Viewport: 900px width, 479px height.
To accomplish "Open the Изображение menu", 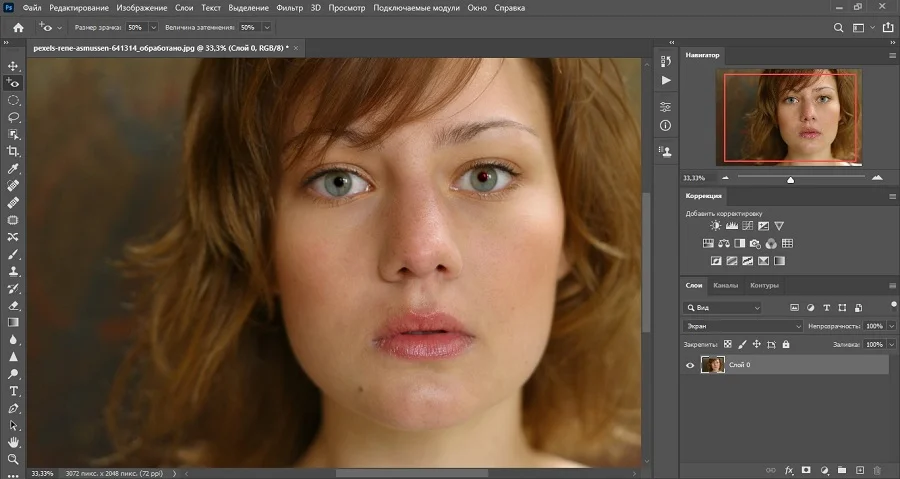I will point(140,8).
